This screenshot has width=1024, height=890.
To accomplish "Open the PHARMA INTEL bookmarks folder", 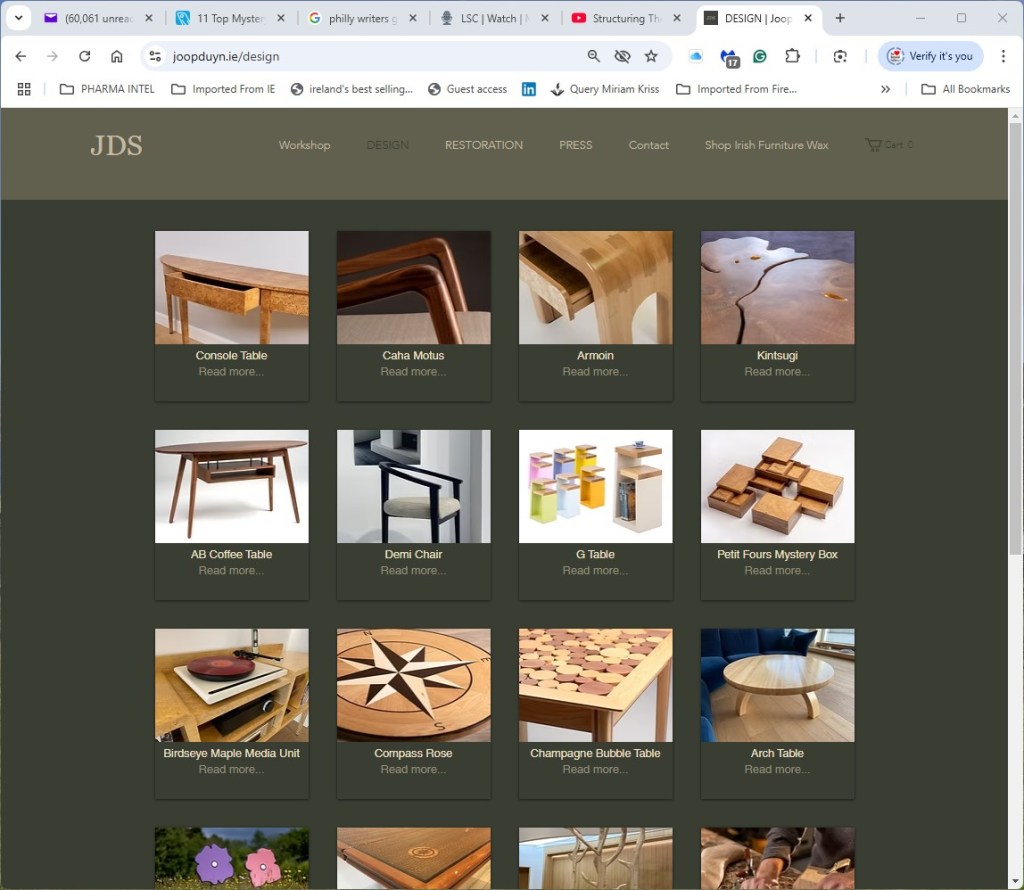I will click(108, 89).
